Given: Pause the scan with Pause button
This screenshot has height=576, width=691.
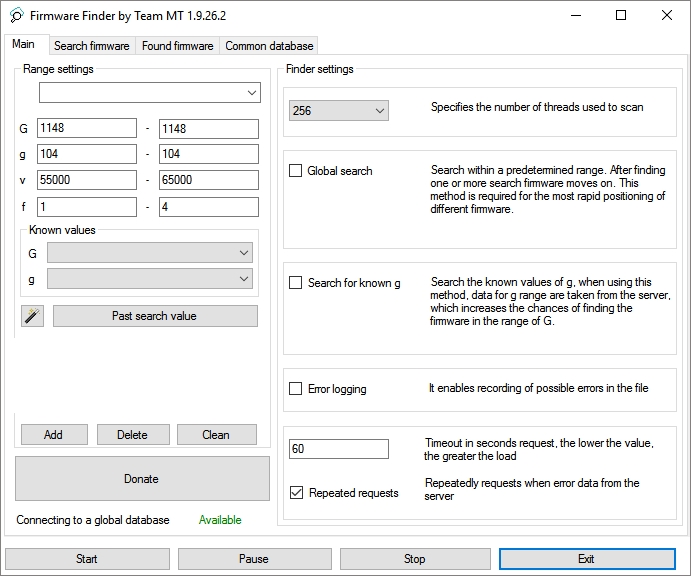Looking at the screenshot, I should 255,559.
